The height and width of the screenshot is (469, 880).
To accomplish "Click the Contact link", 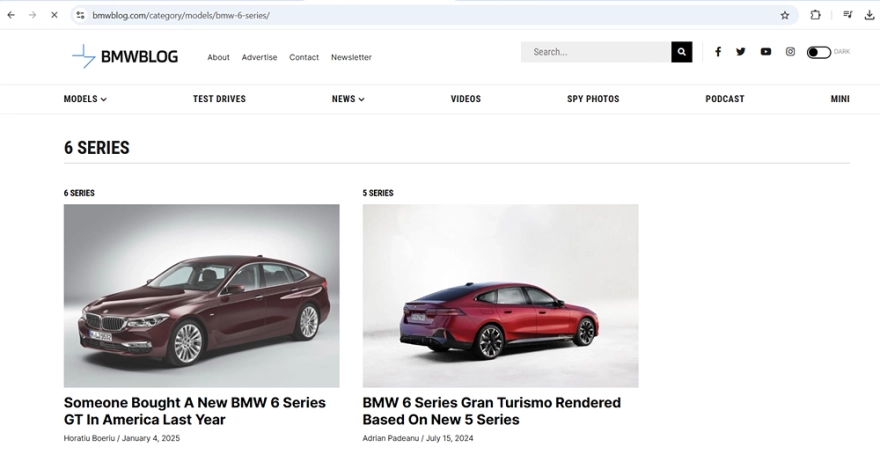I will pyautogui.click(x=304, y=57).
